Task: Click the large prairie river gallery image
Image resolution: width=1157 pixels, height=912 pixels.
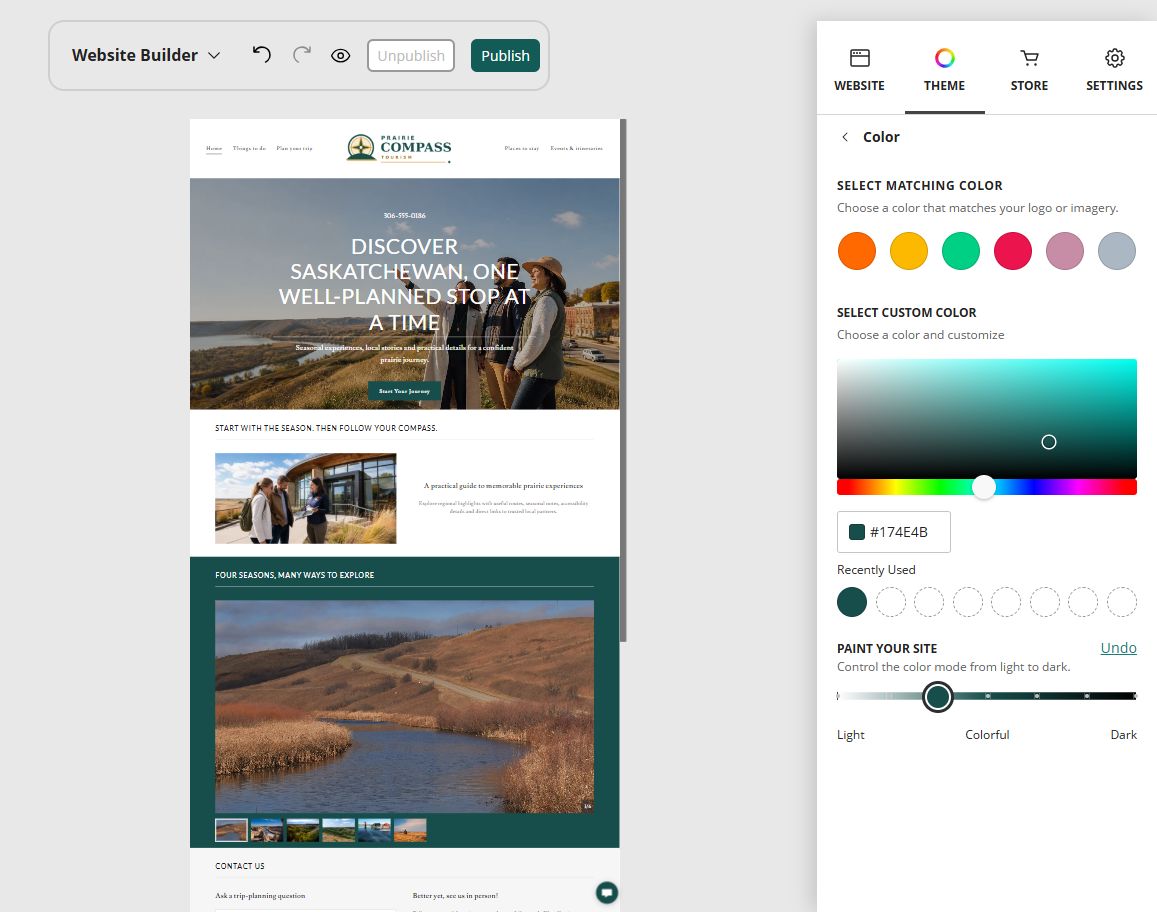Action: tap(404, 706)
